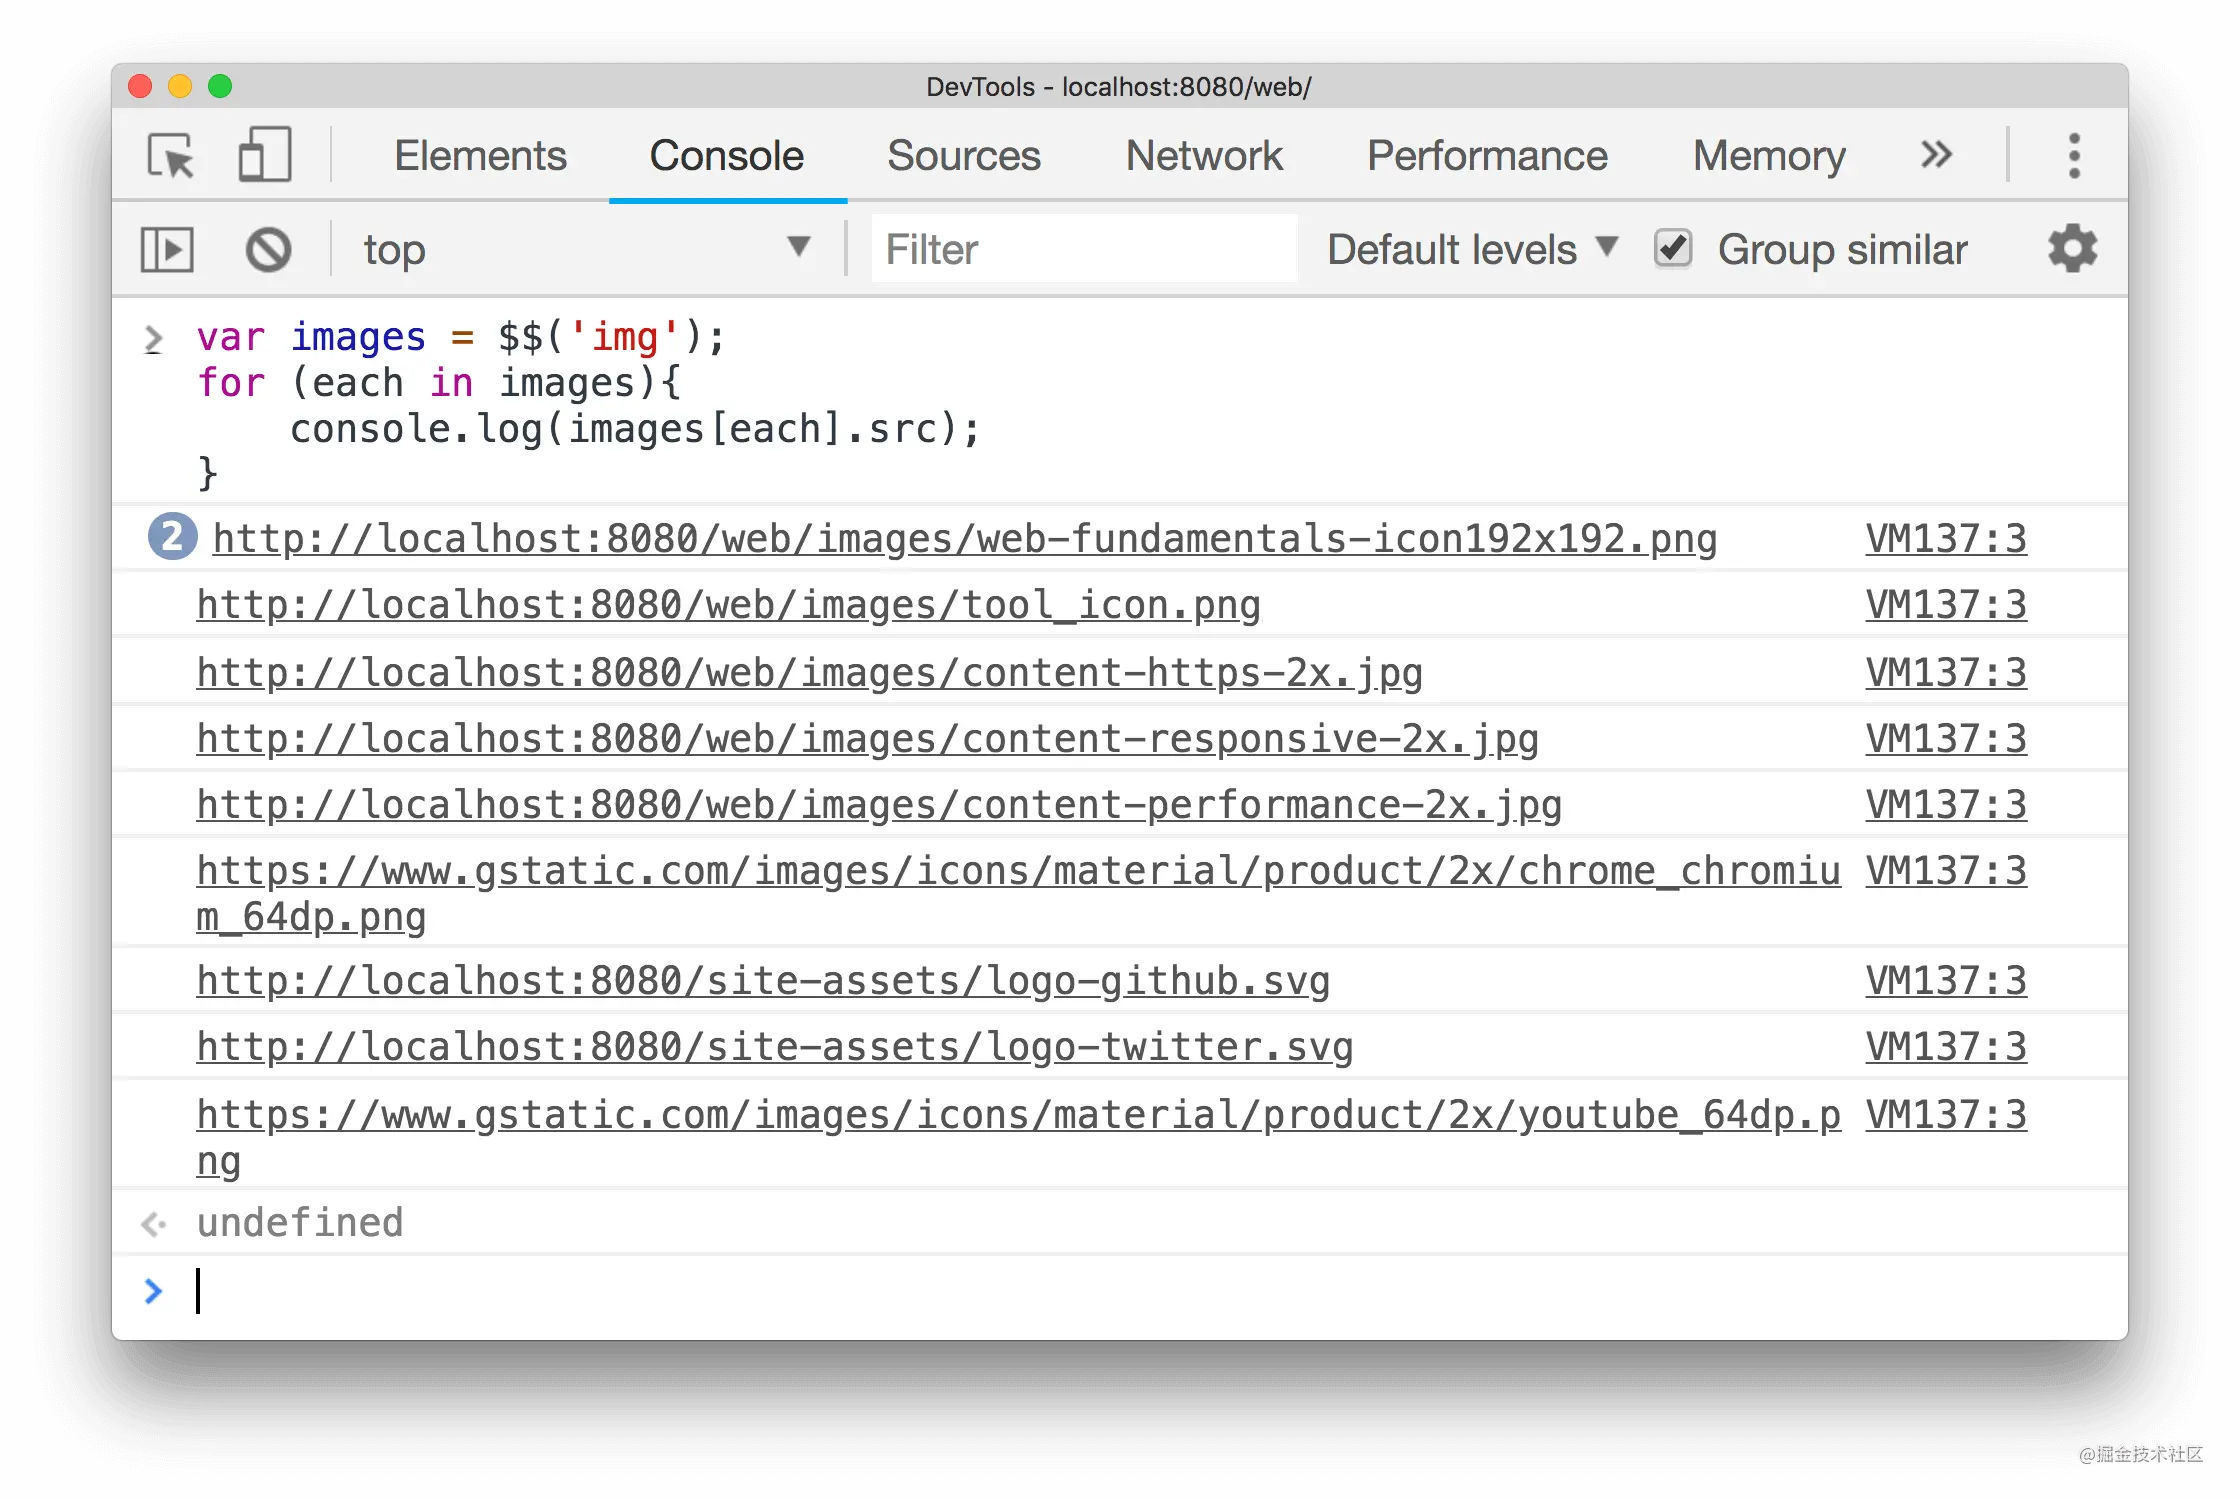
Task: Click the logo-github.svg link
Action: [x=763, y=981]
